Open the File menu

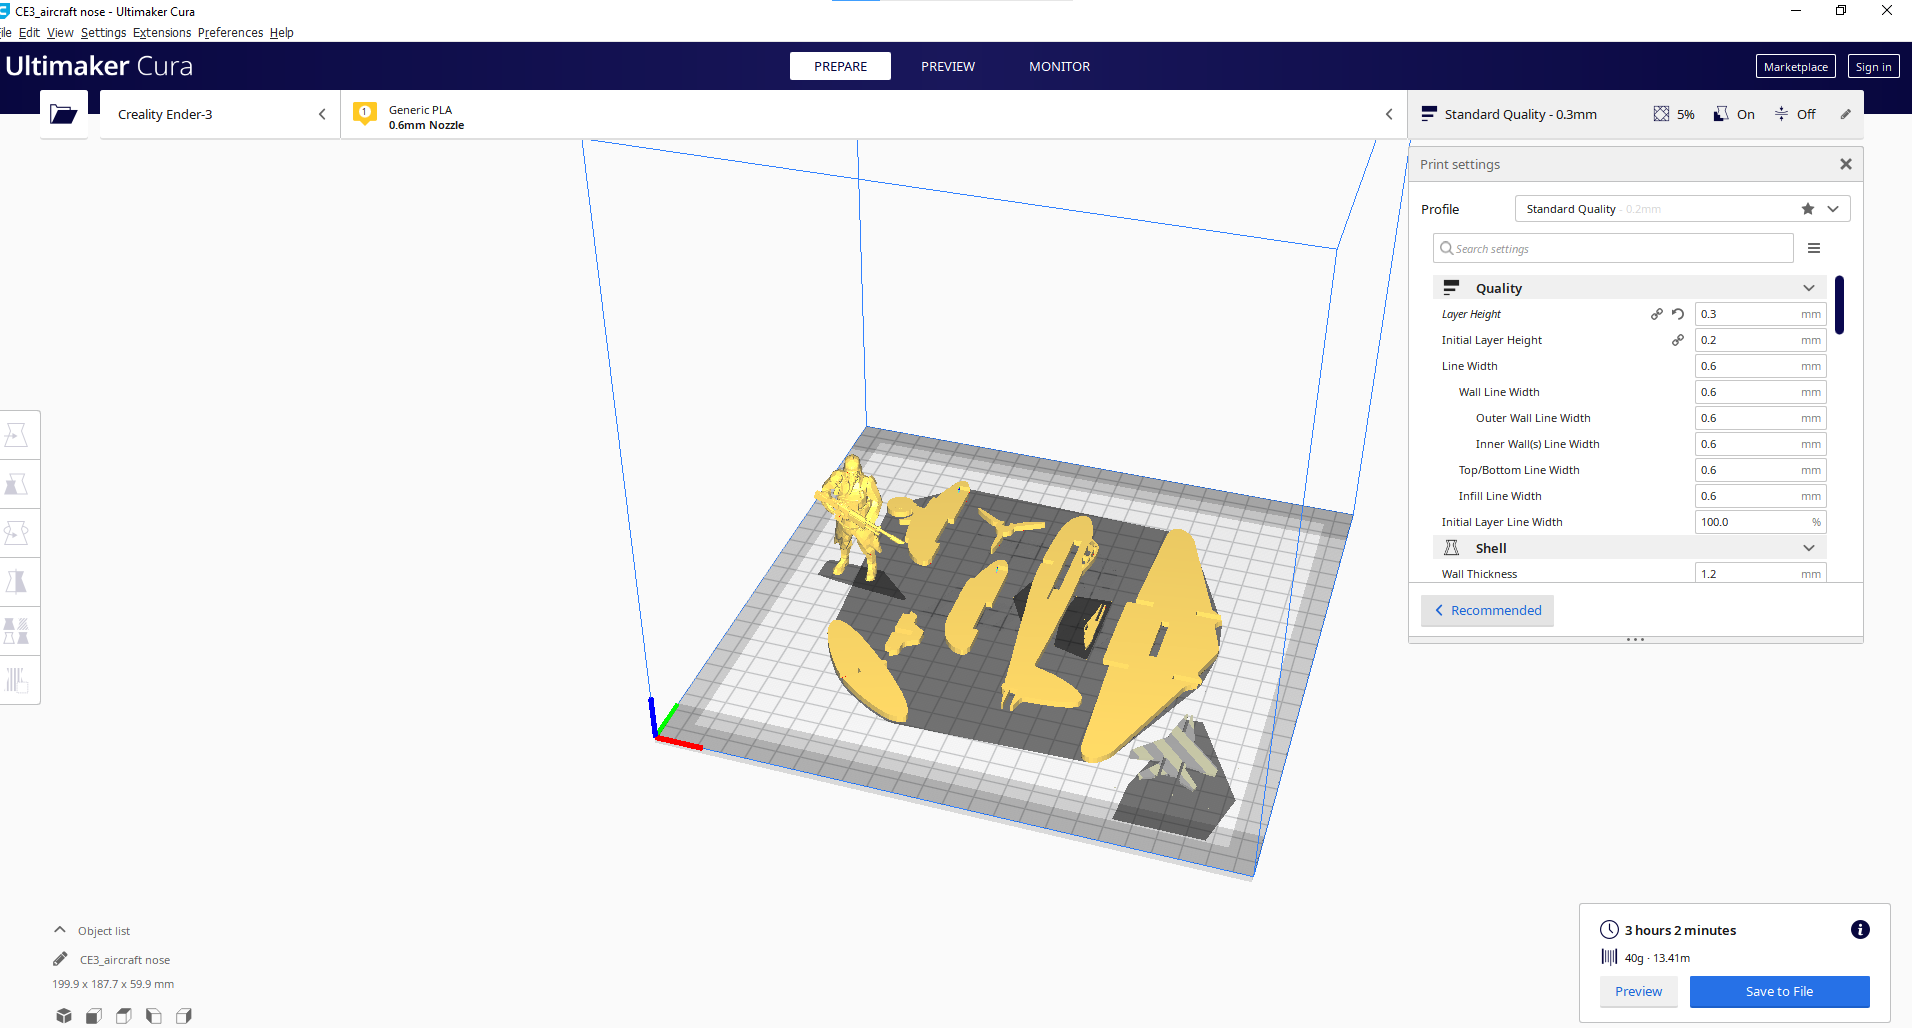[x=6, y=32]
